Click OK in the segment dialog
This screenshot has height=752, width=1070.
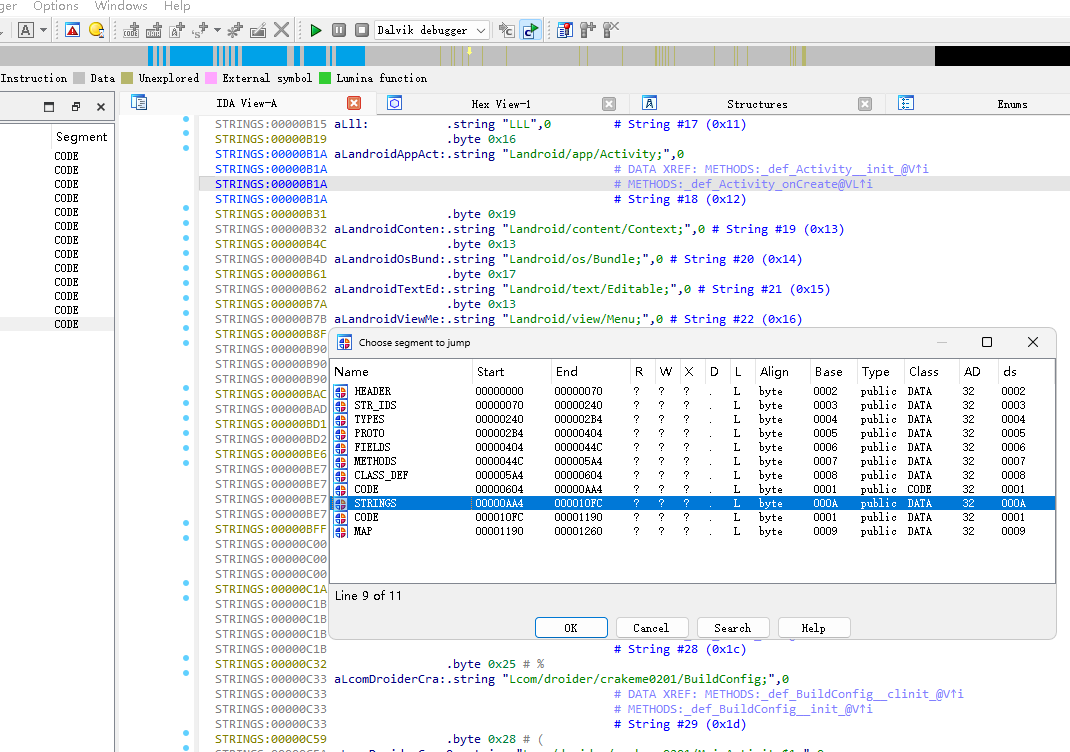(x=571, y=628)
